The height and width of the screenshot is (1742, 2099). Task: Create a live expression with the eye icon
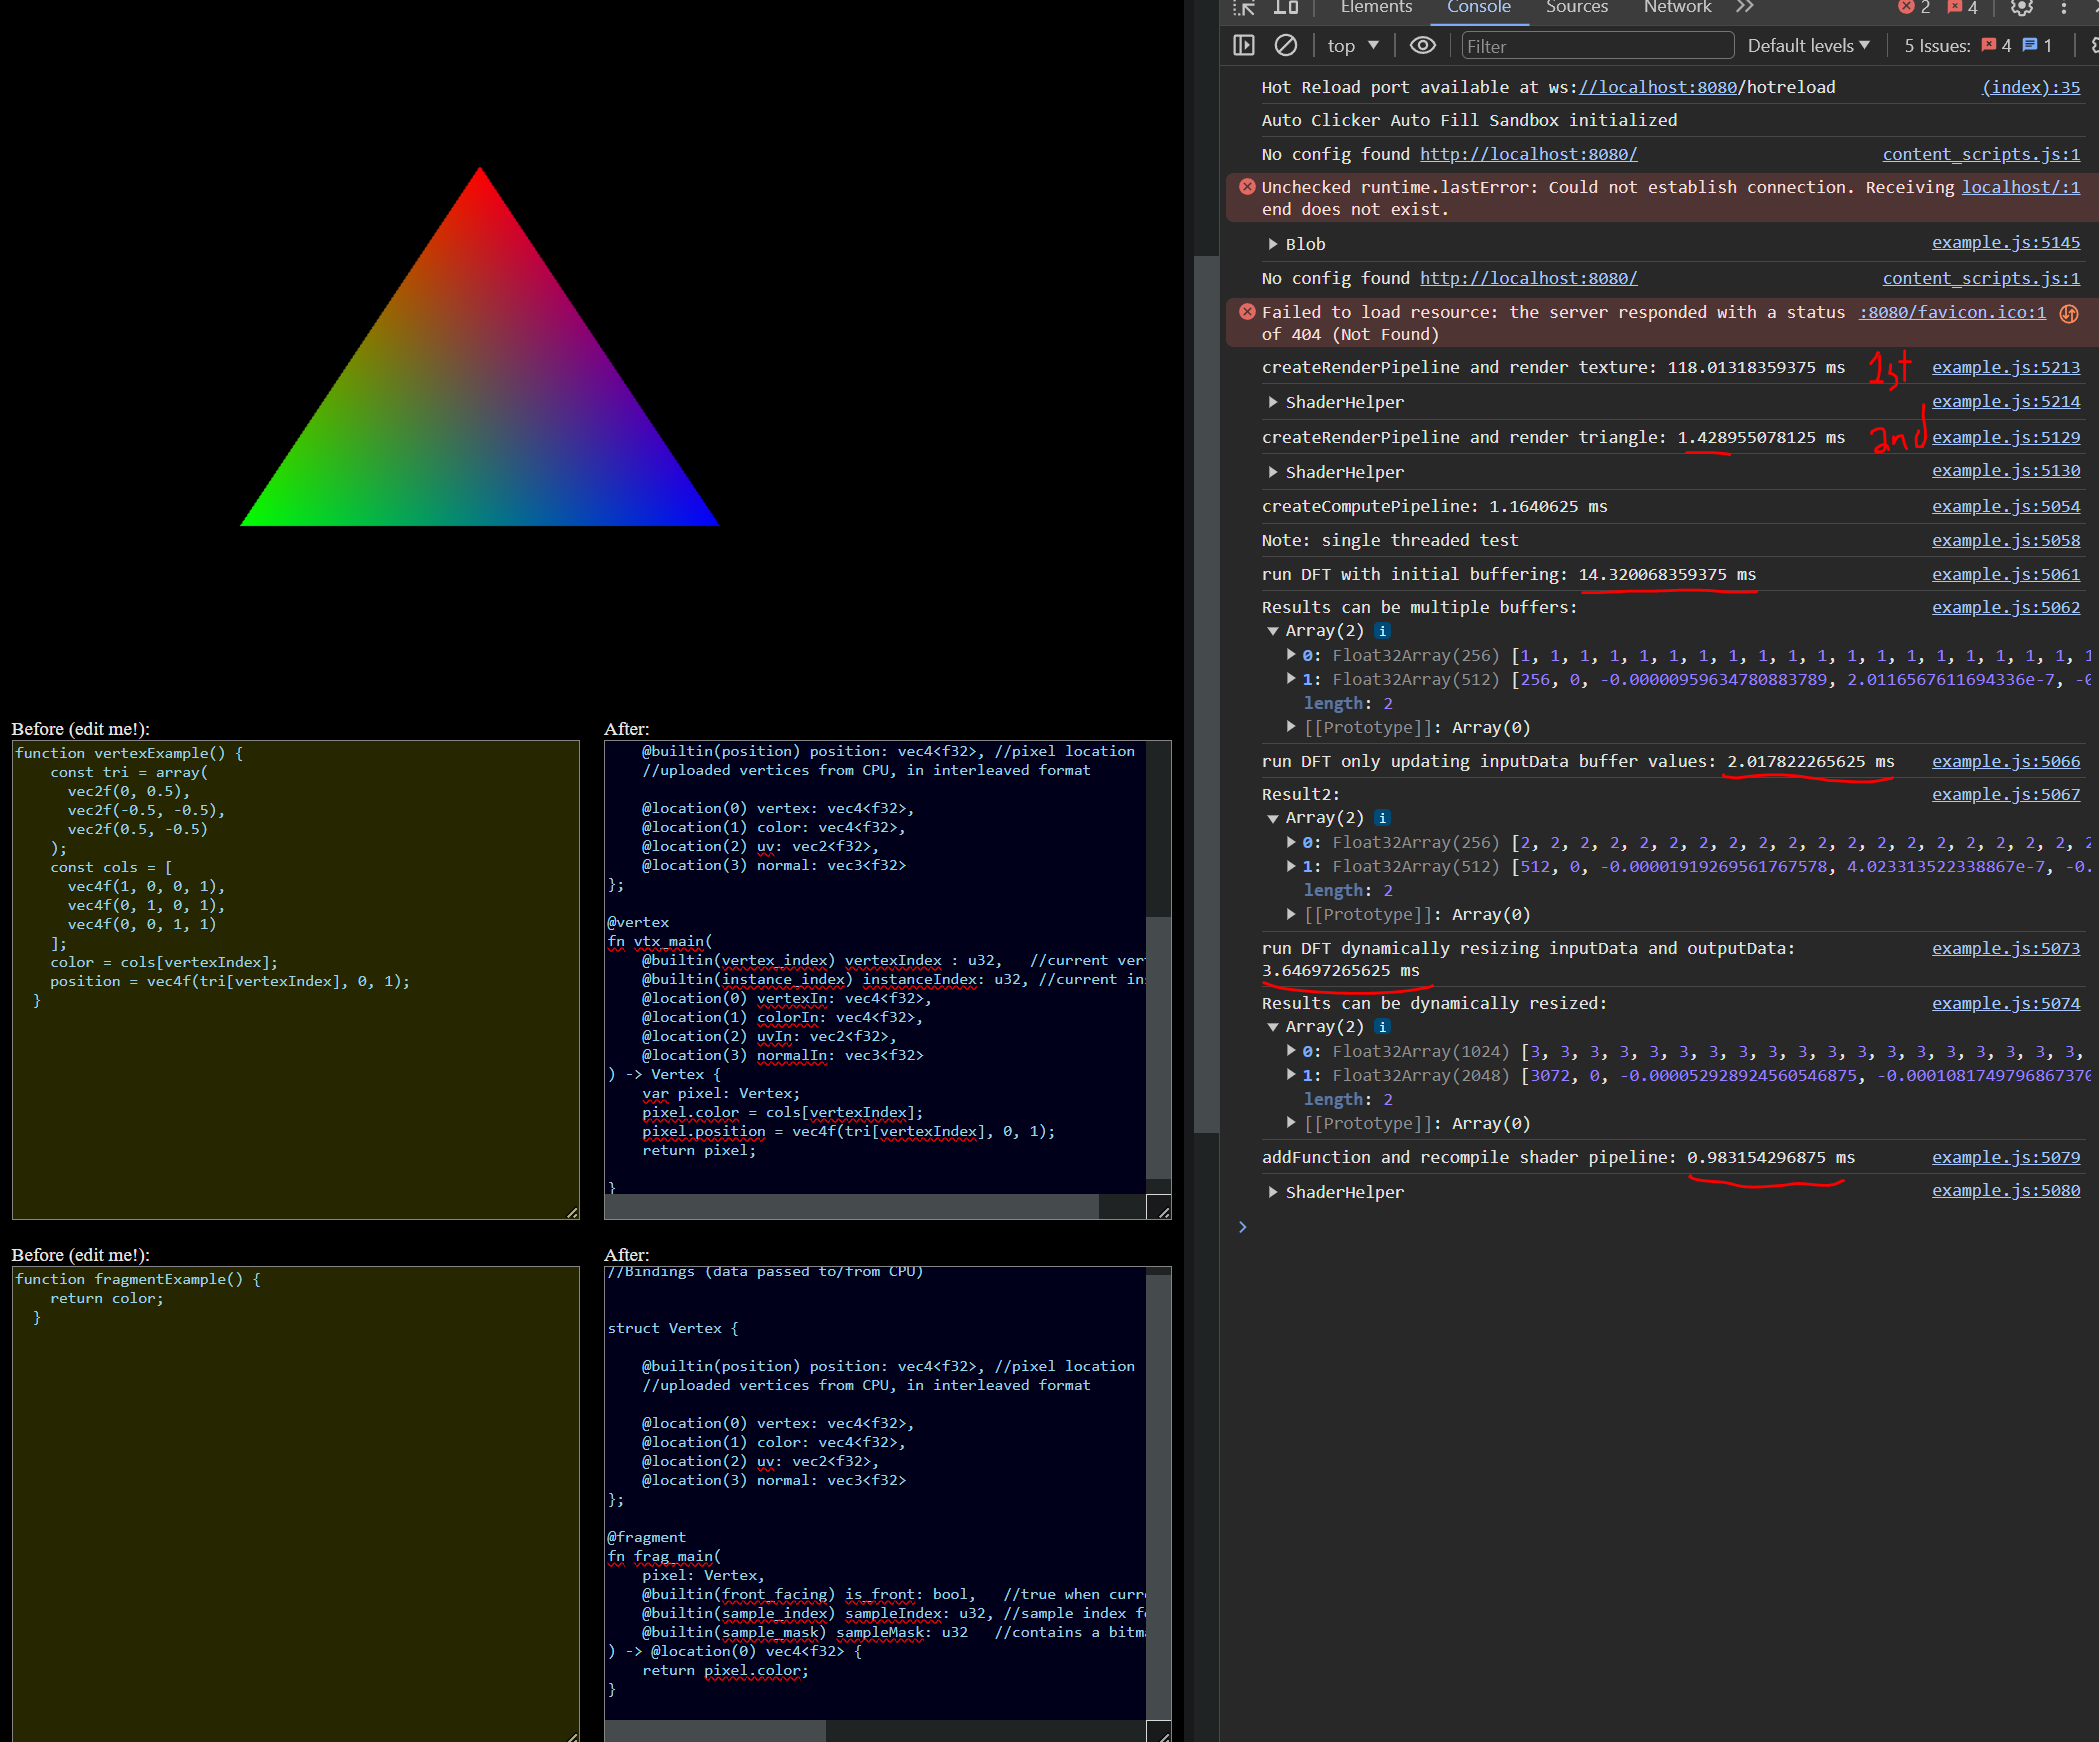pyautogui.click(x=1422, y=46)
